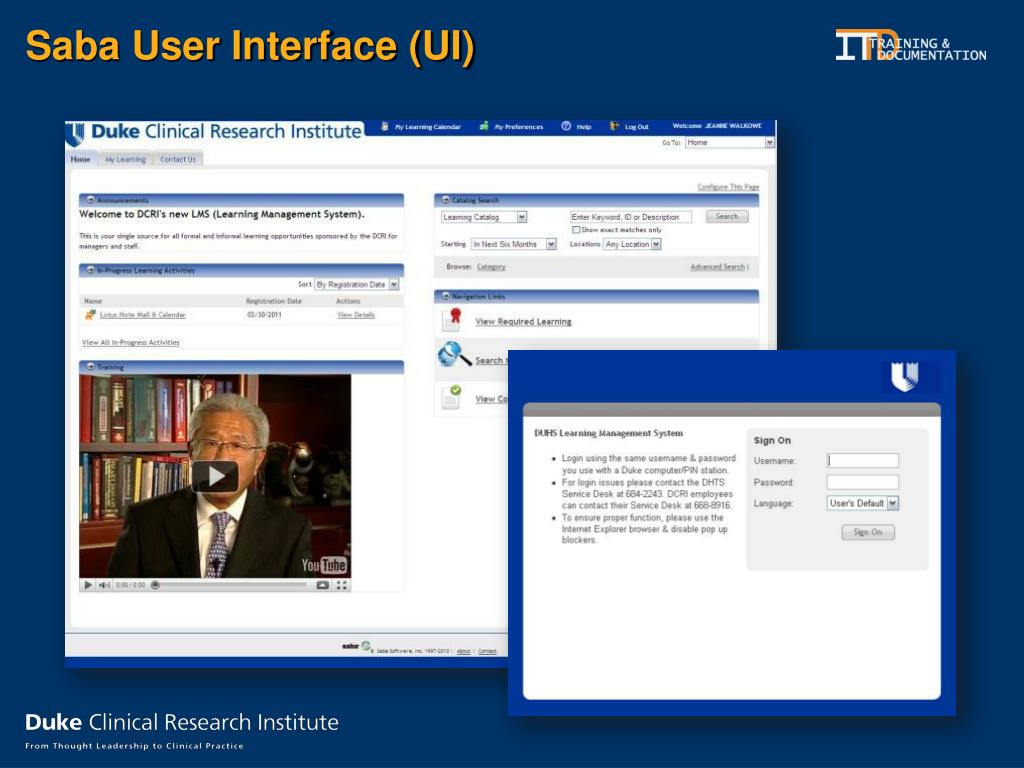Open the Help question mark icon

point(566,126)
